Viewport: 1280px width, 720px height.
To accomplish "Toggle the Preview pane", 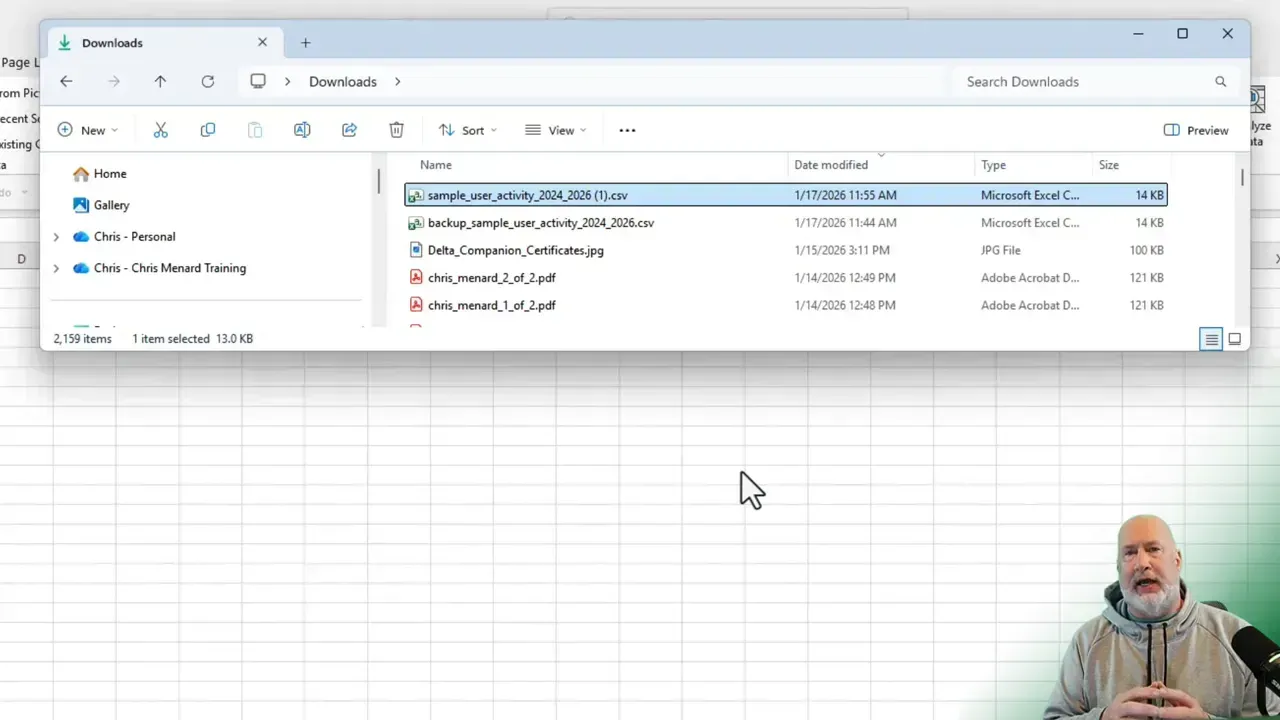I will (1195, 130).
